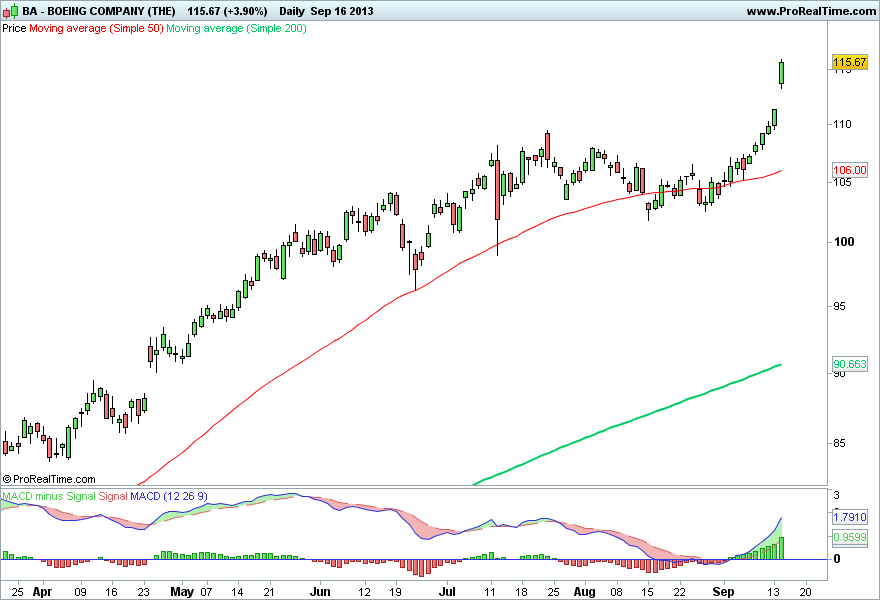
Task: Select the Price legend label
Action: [14, 28]
